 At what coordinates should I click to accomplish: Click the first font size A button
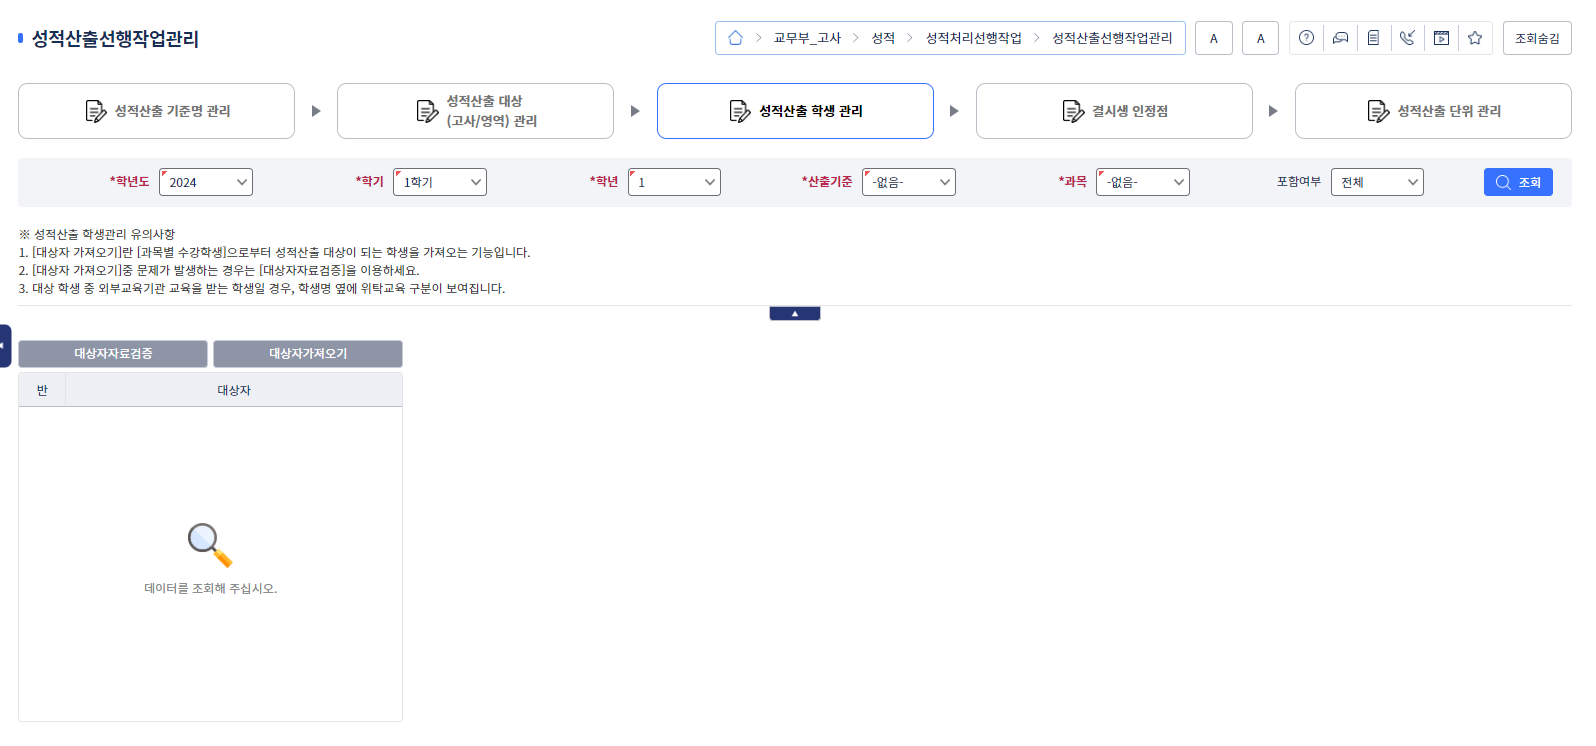[x=1214, y=38]
